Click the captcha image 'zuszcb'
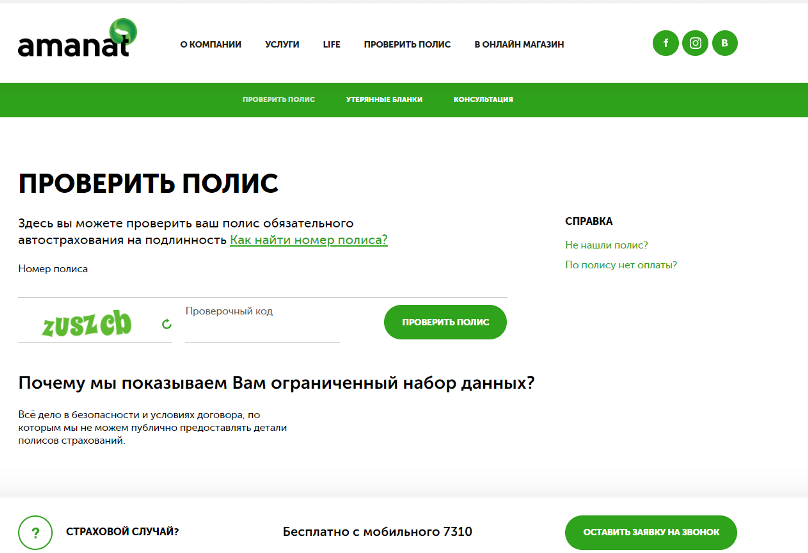Viewport: 808px width, 553px height. coord(87,323)
